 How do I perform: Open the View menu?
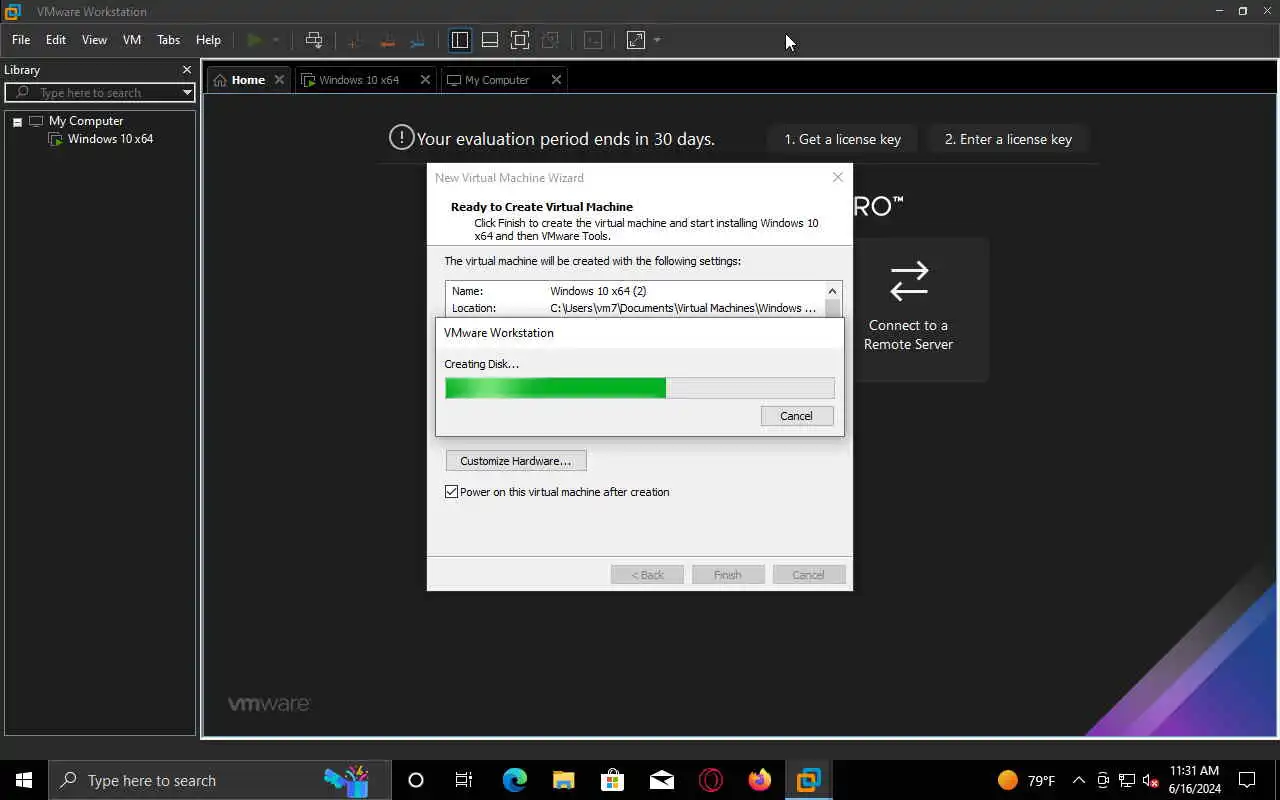94,40
